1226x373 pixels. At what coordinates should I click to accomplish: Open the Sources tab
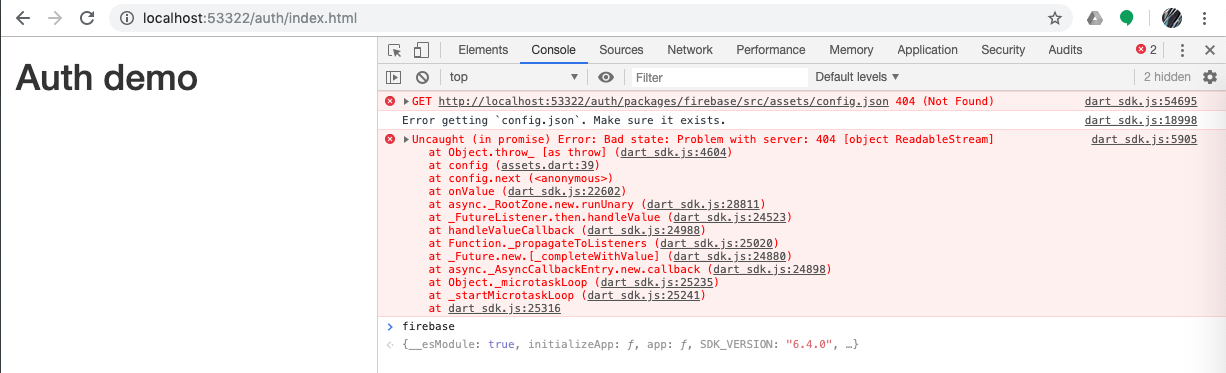tap(621, 50)
